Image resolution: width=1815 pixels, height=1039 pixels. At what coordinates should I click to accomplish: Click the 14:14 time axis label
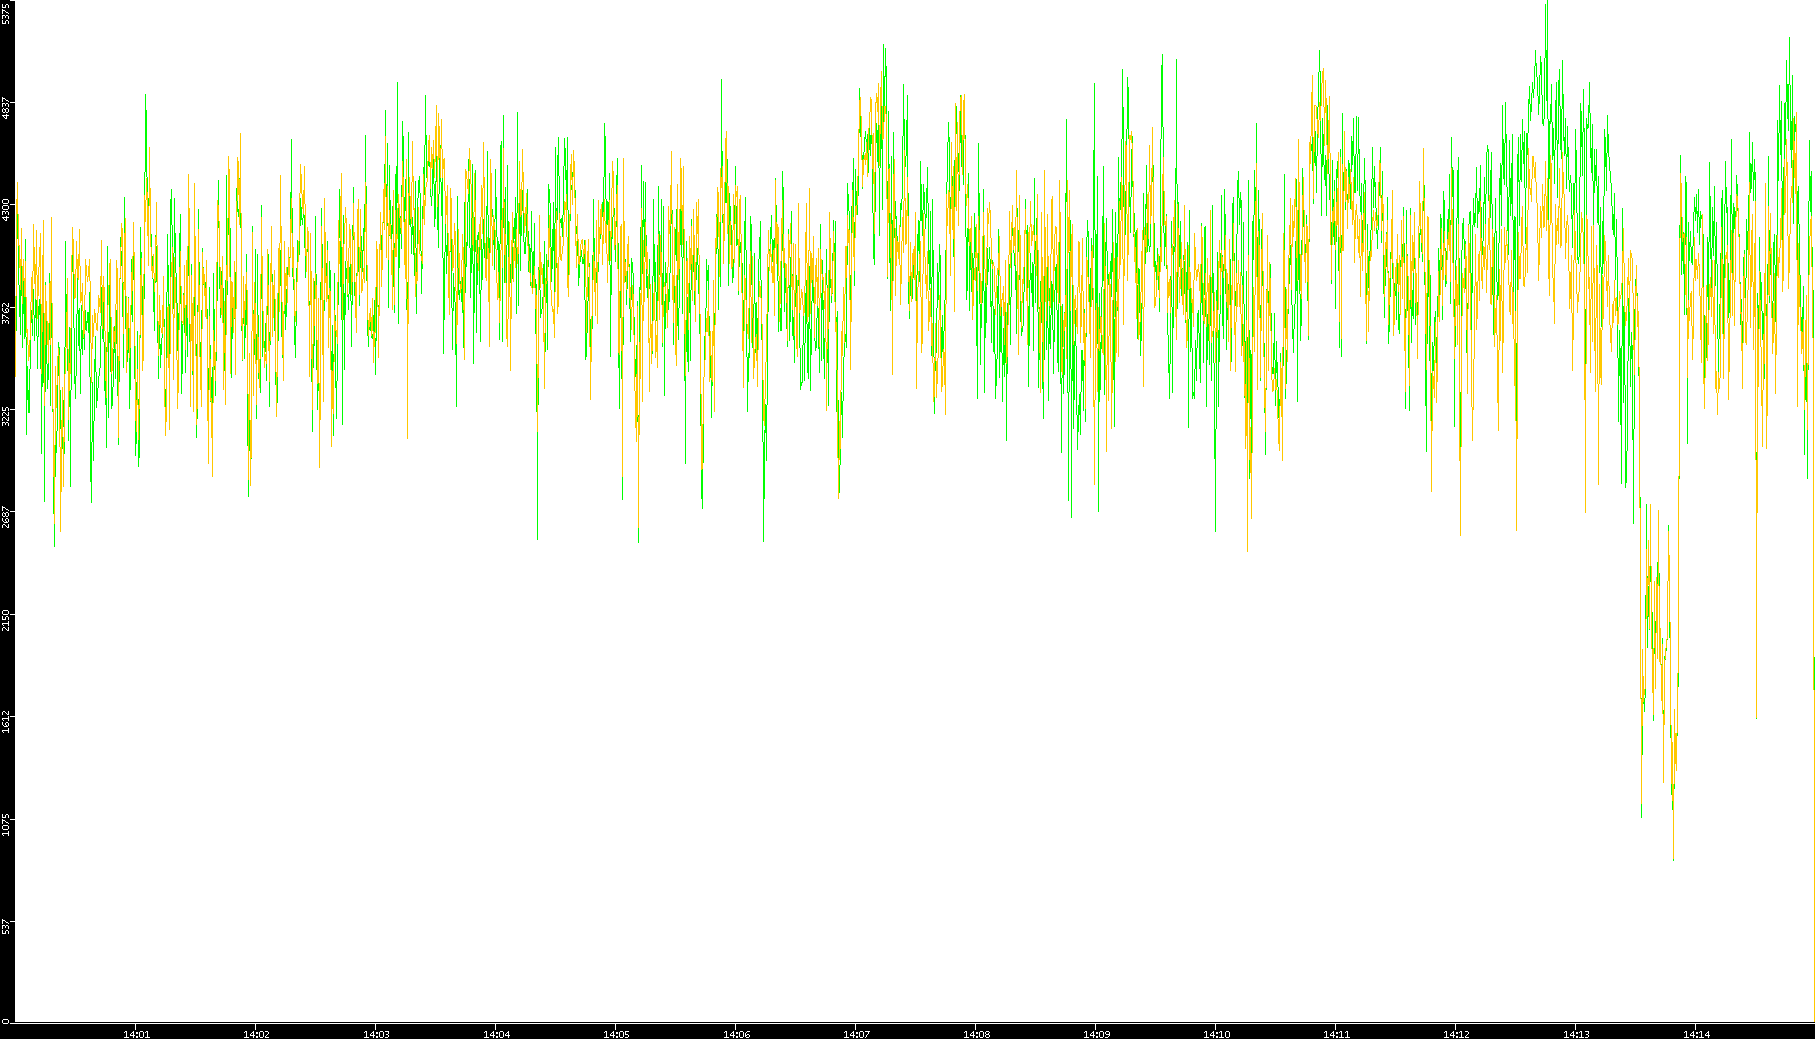(1696, 1033)
